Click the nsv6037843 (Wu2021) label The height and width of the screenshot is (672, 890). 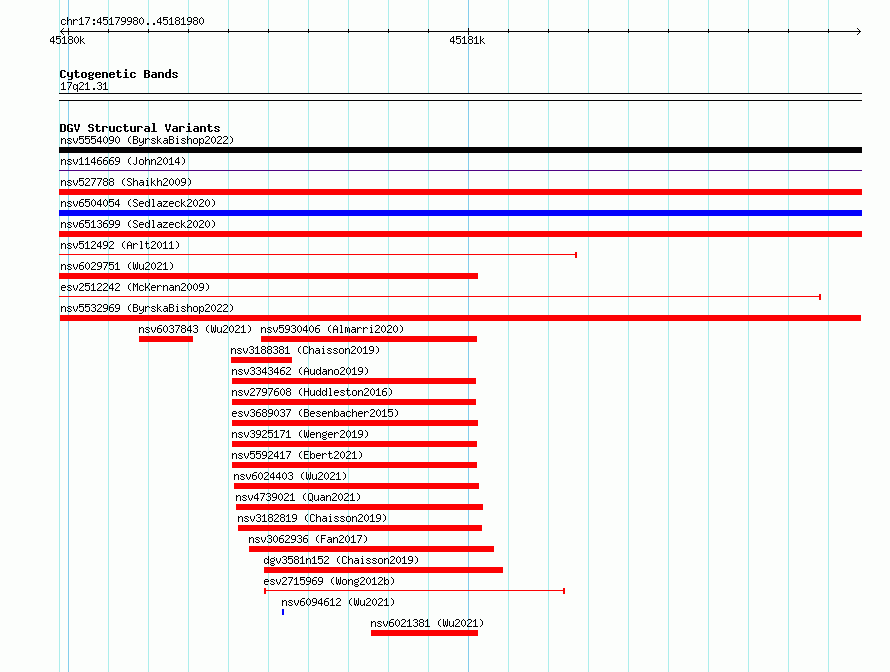[195, 329]
